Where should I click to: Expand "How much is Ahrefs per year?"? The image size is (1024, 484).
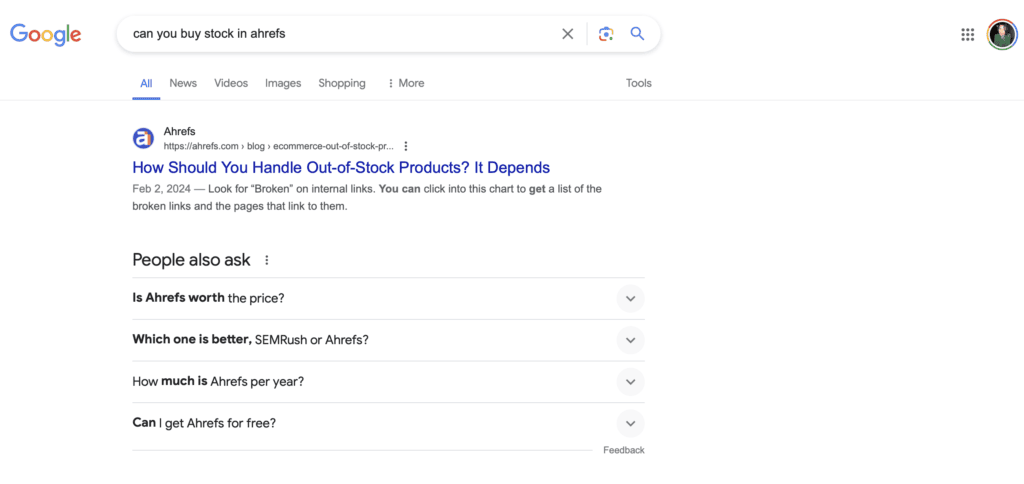pyautogui.click(x=388, y=381)
